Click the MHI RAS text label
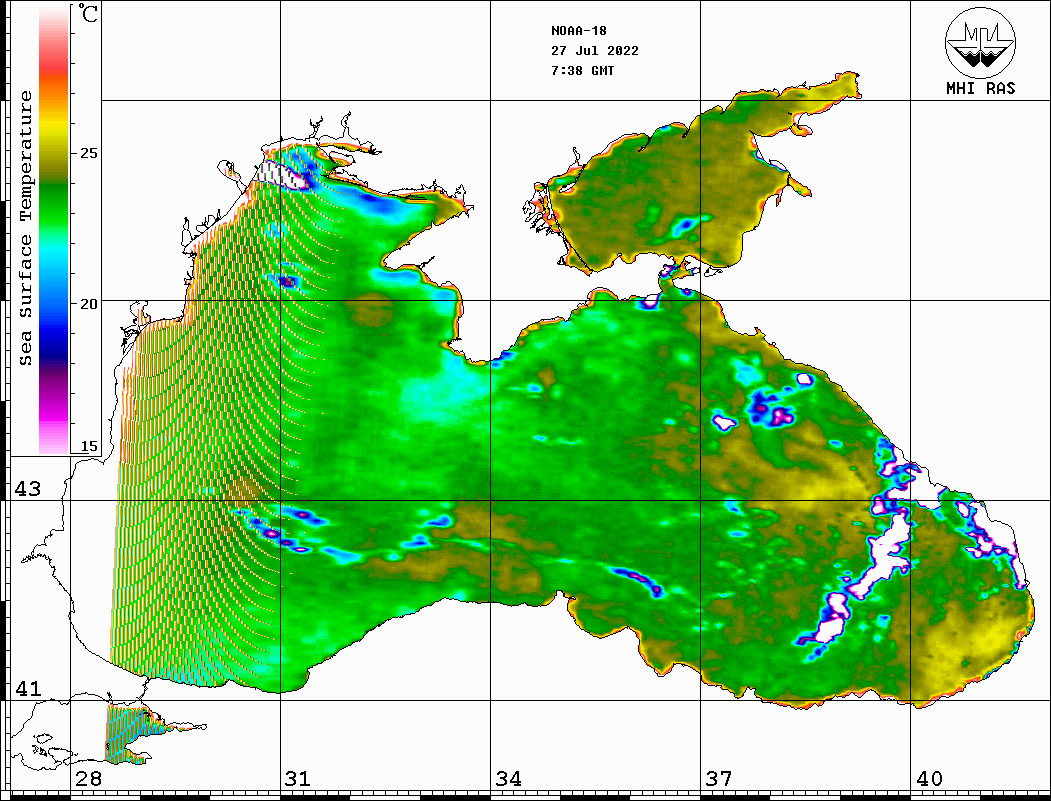The height and width of the screenshot is (801, 1051). pyautogui.click(x=981, y=88)
